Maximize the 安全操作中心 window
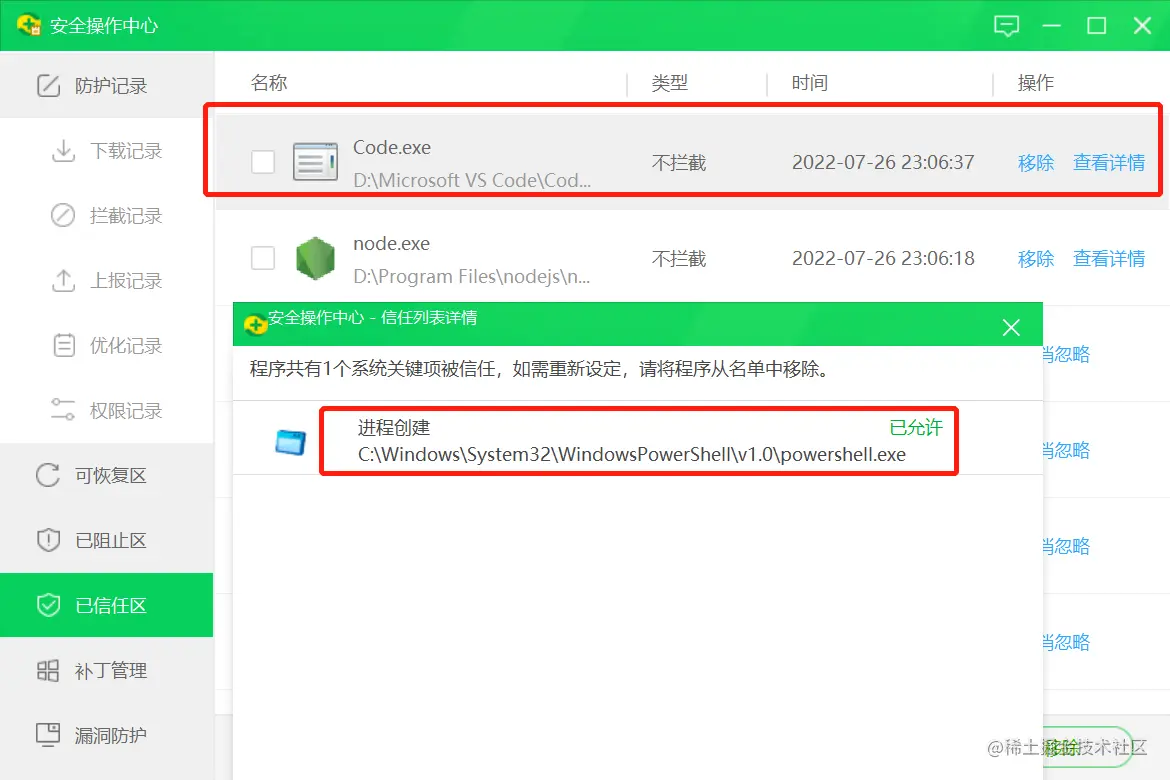 (x=1097, y=26)
